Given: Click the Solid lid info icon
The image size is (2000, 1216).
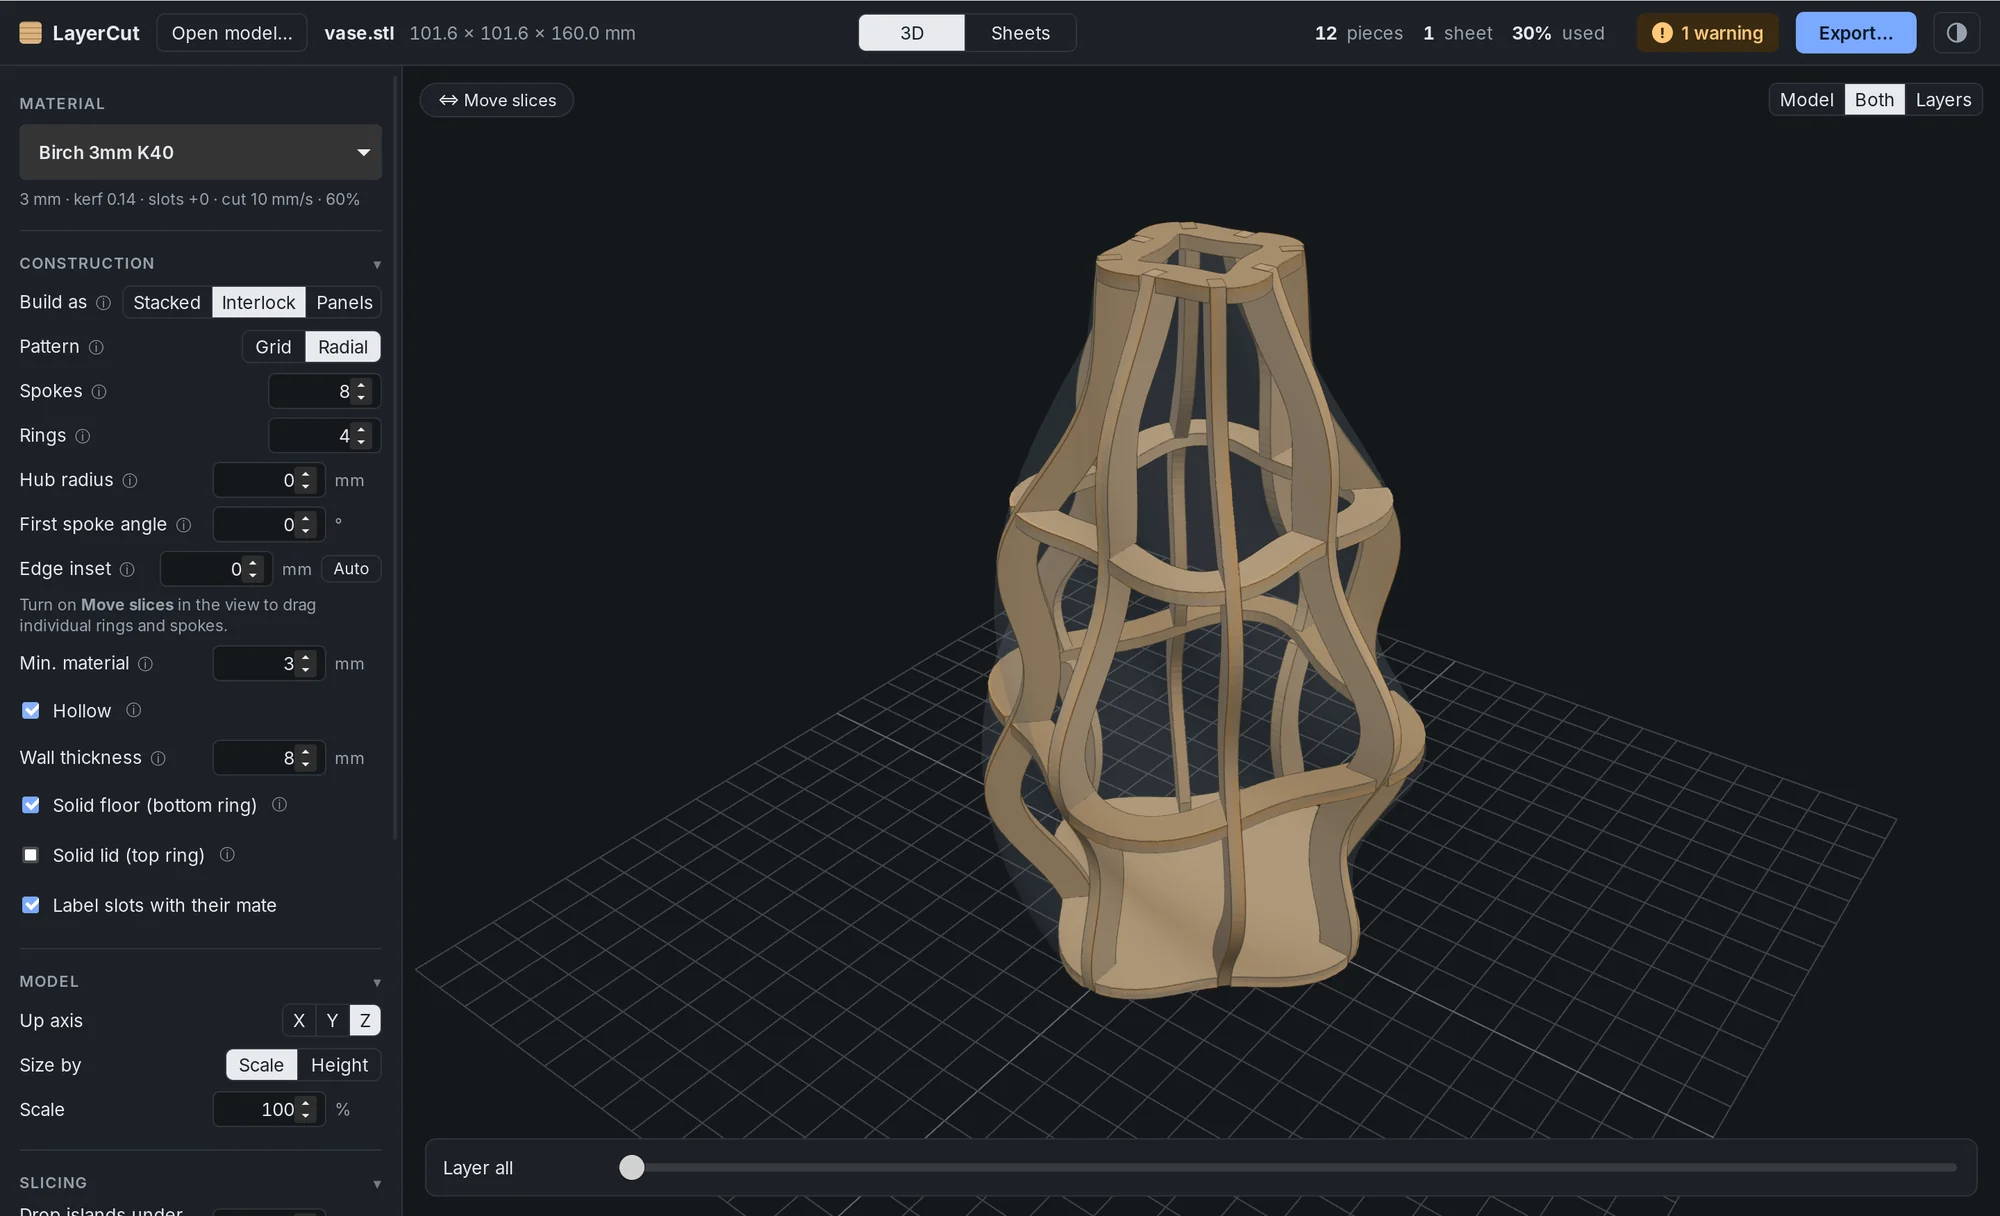Looking at the screenshot, I should point(227,855).
